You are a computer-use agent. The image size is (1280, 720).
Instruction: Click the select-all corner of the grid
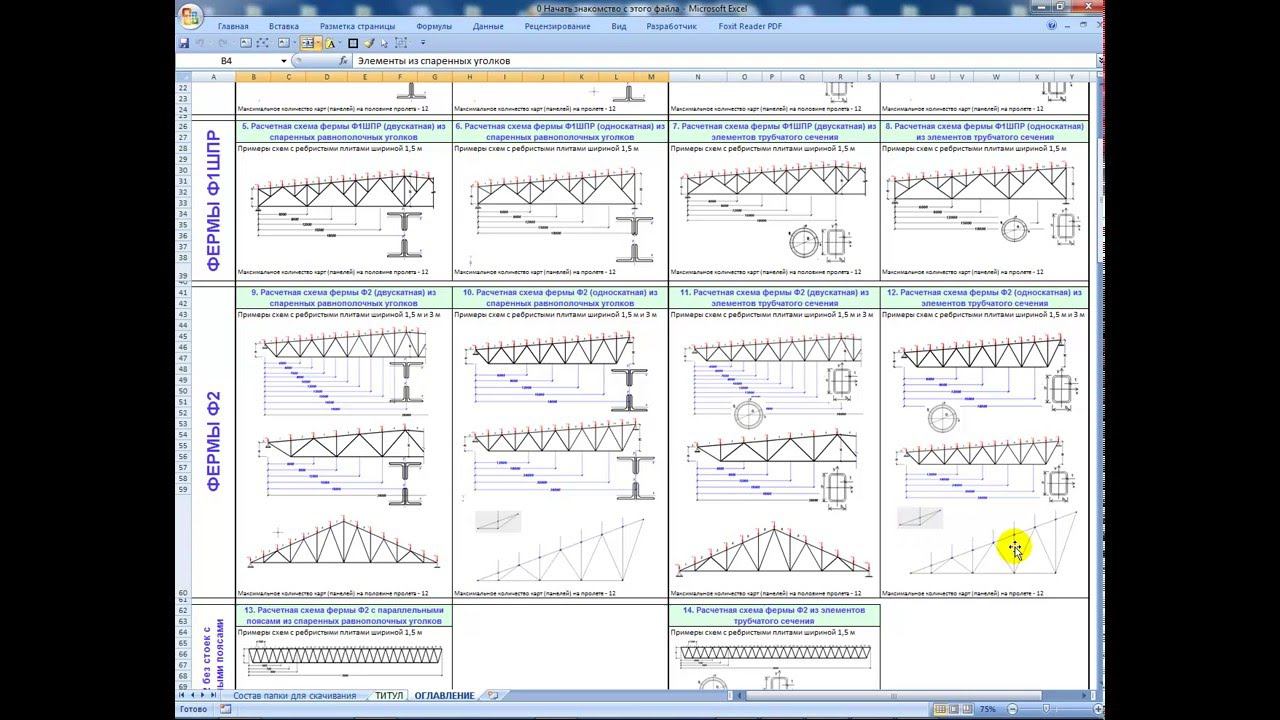[183, 76]
